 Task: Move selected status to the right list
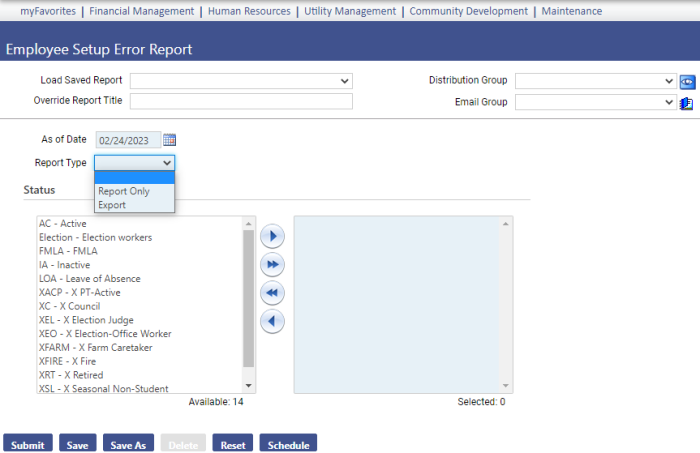tap(272, 237)
